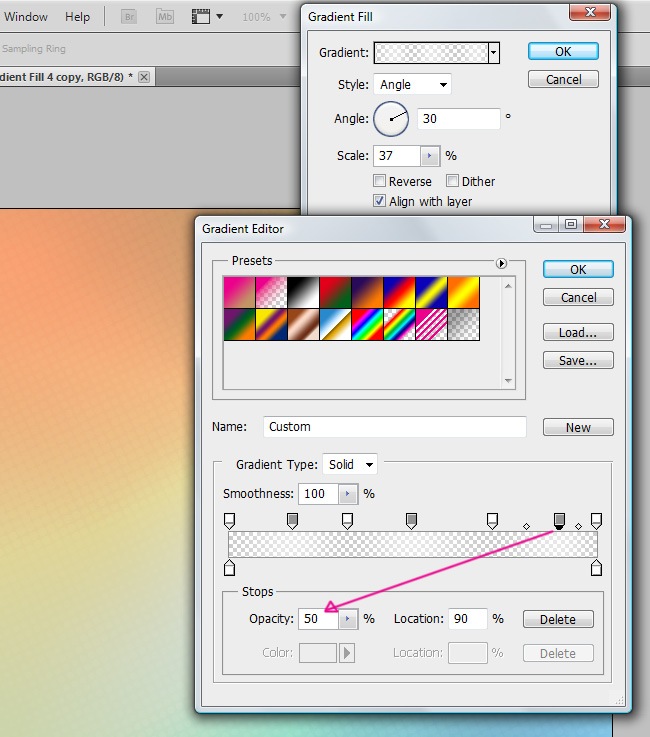This screenshot has height=737, width=650.
Task: Open the Help menu
Action: 77,17
